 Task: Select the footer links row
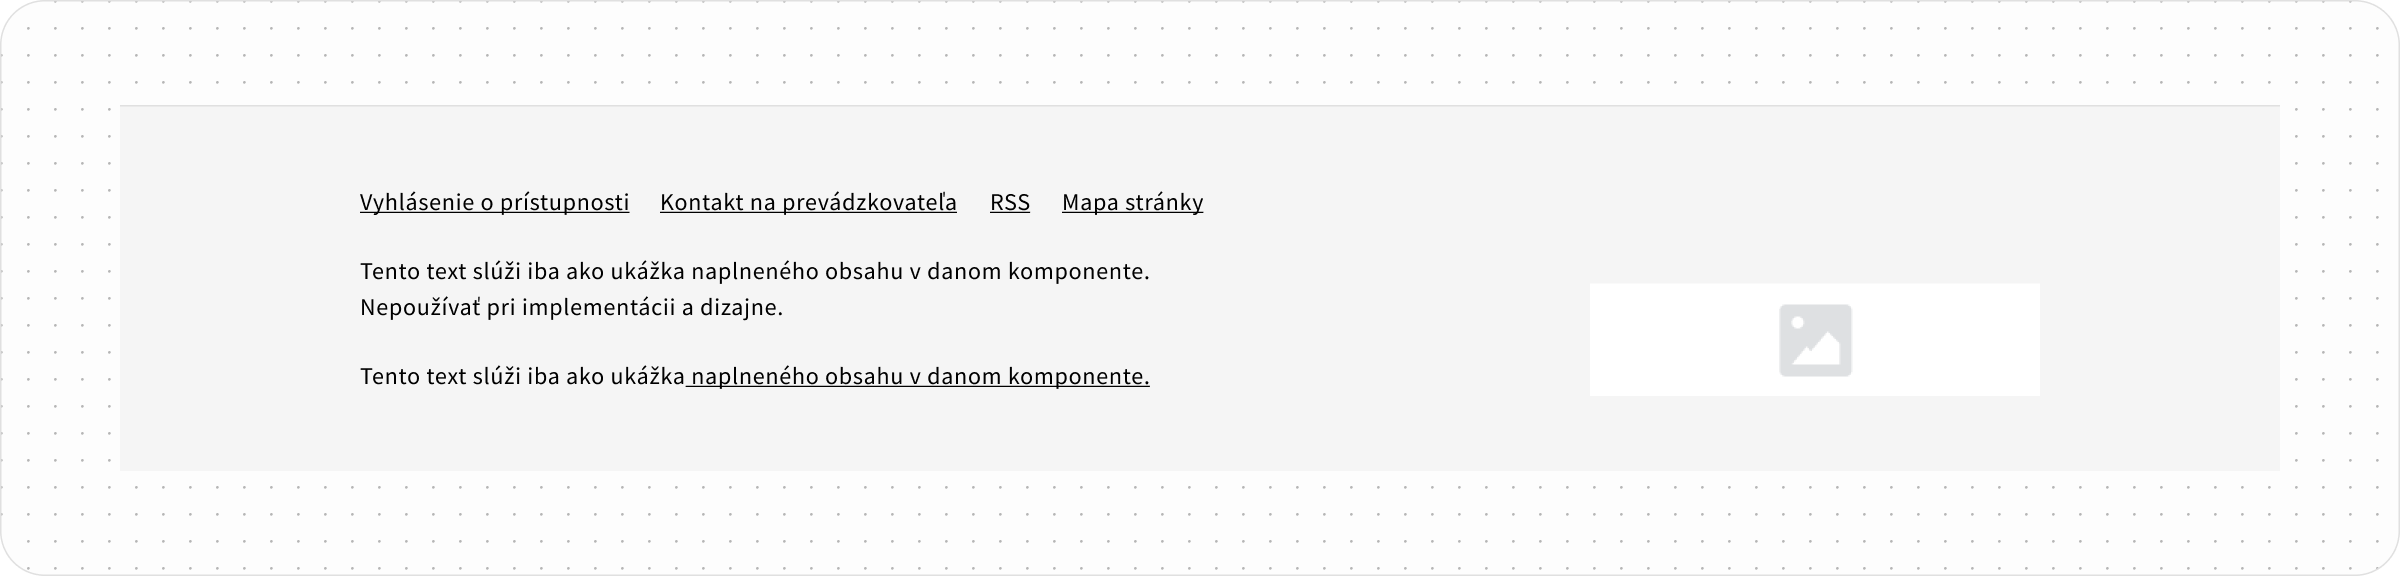click(780, 202)
